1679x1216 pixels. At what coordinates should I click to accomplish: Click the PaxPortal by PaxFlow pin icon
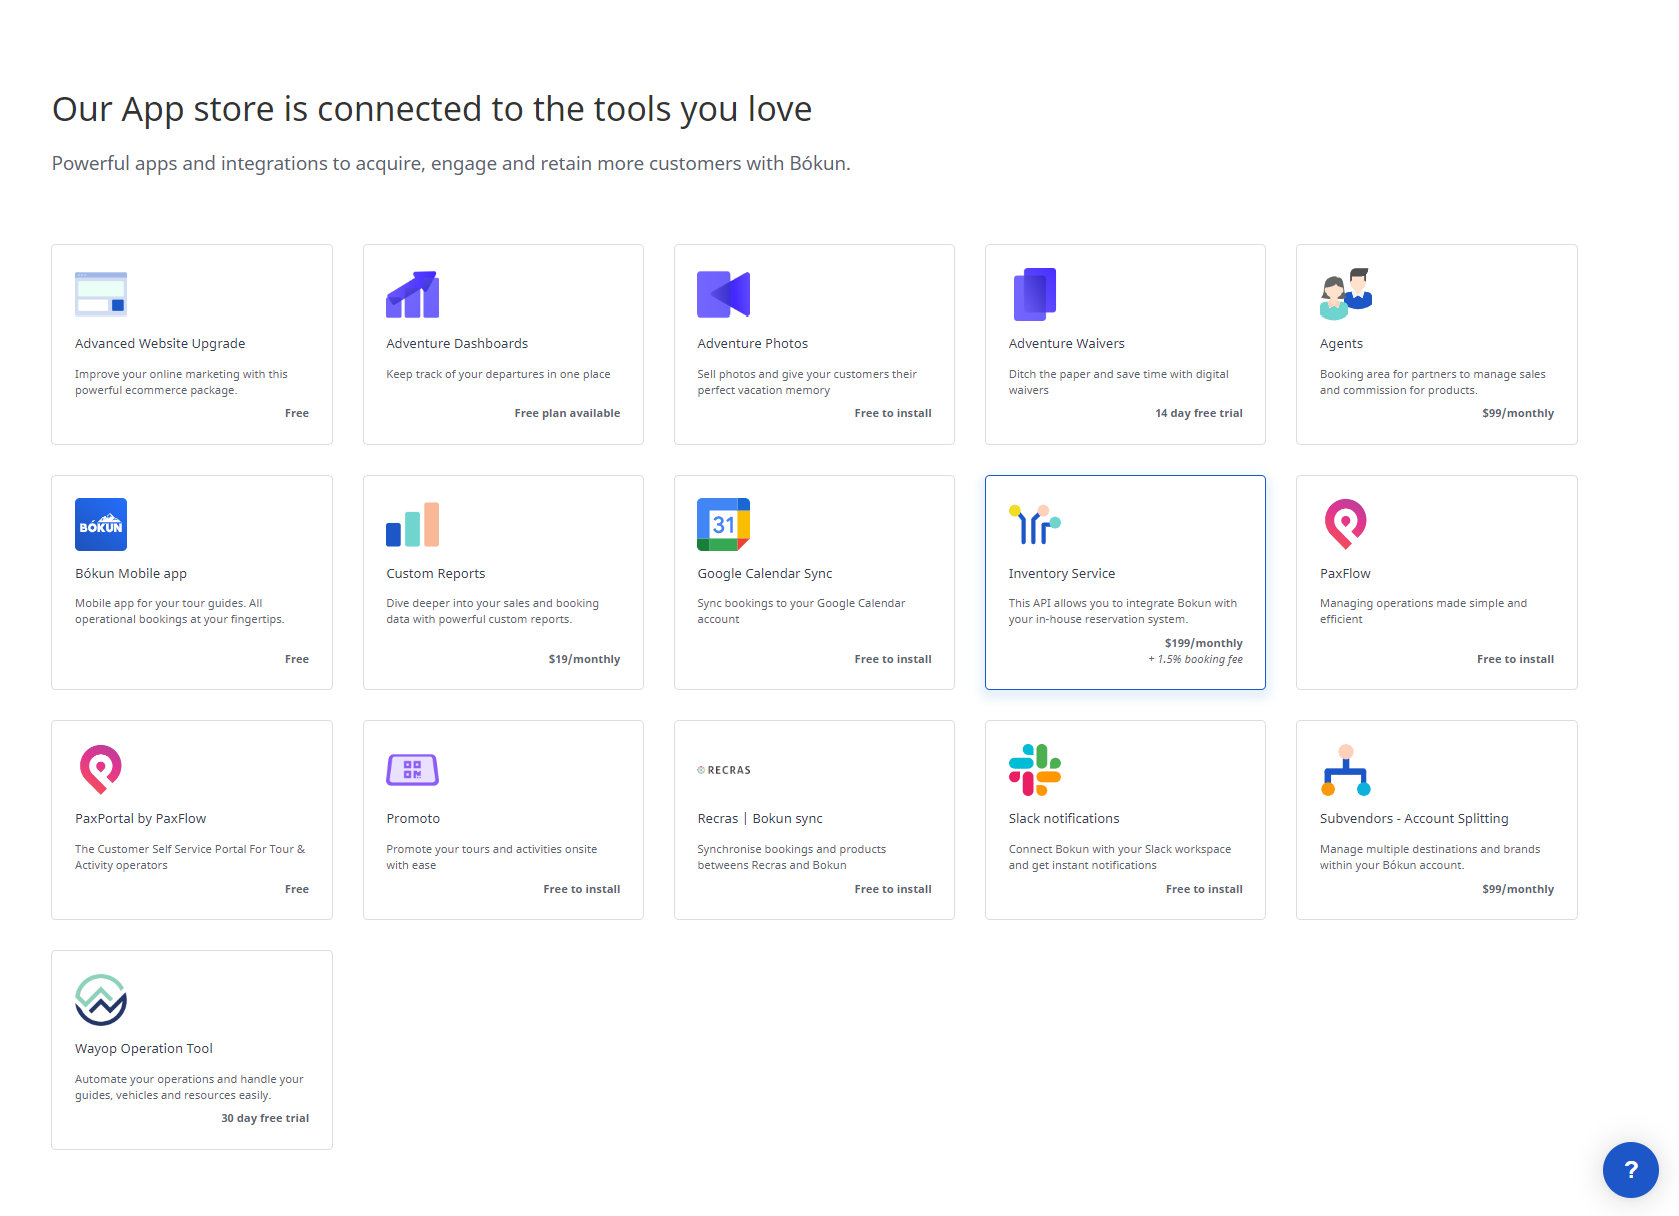tap(101, 769)
